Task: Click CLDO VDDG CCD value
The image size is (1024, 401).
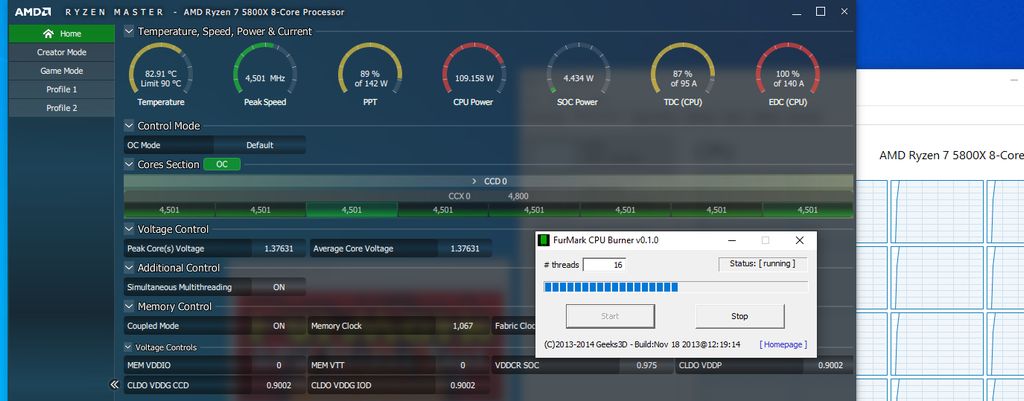Action: (x=279, y=385)
